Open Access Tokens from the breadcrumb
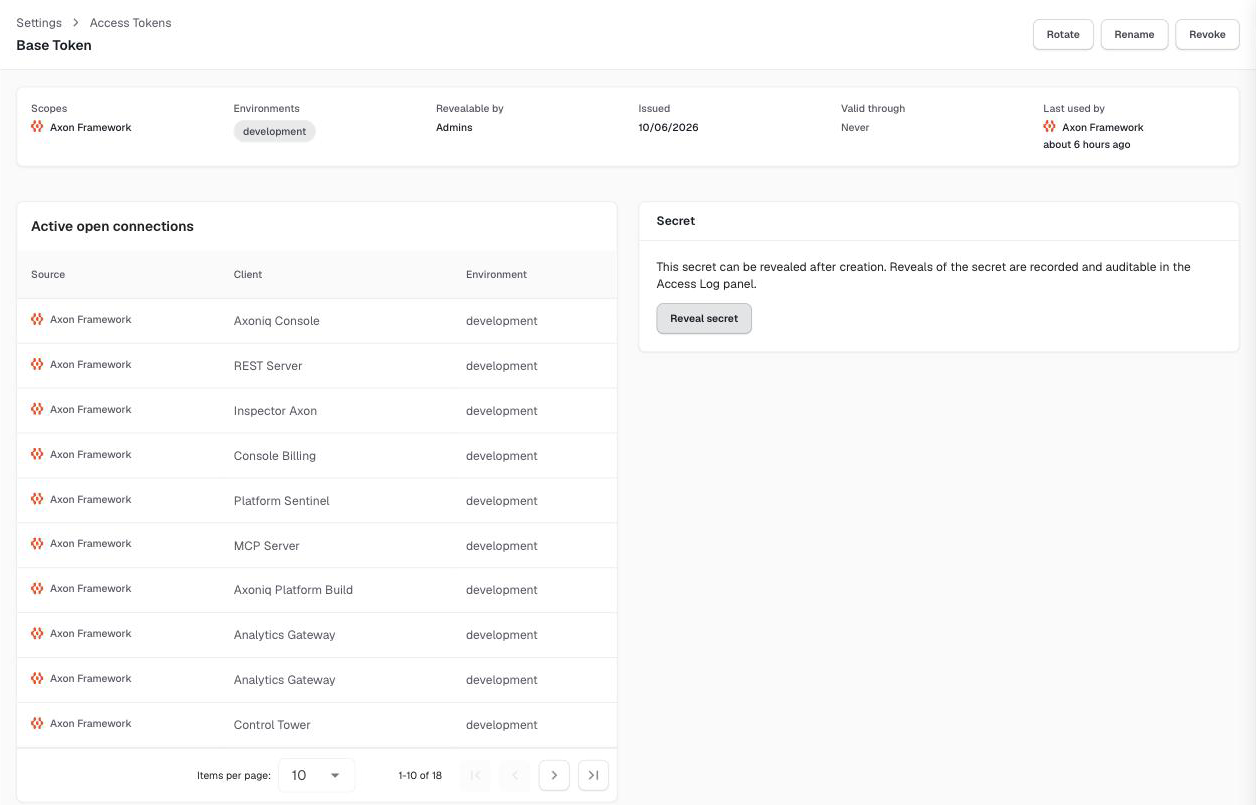Viewport: 1256px width, 805px height. coord(130,23)
